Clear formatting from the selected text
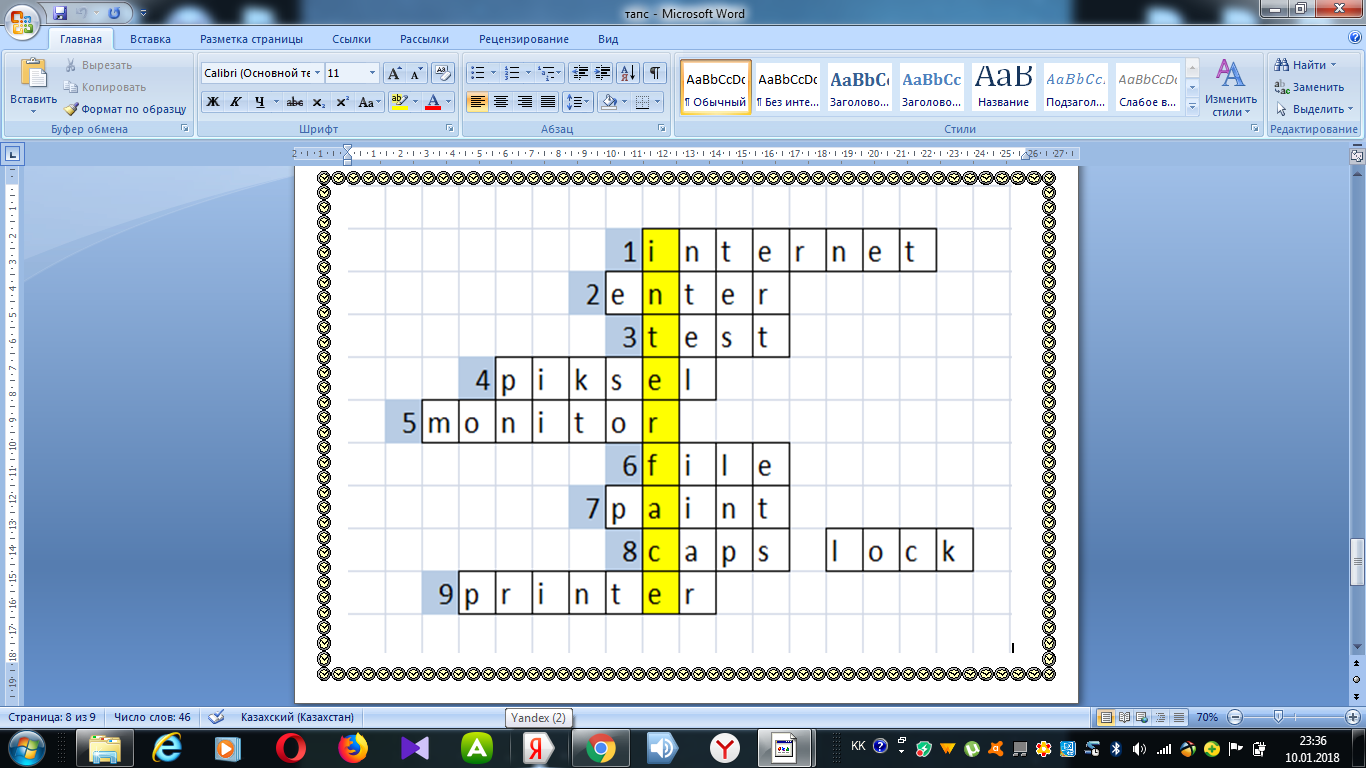This screenshot has width=1366, height=768. 444,73
